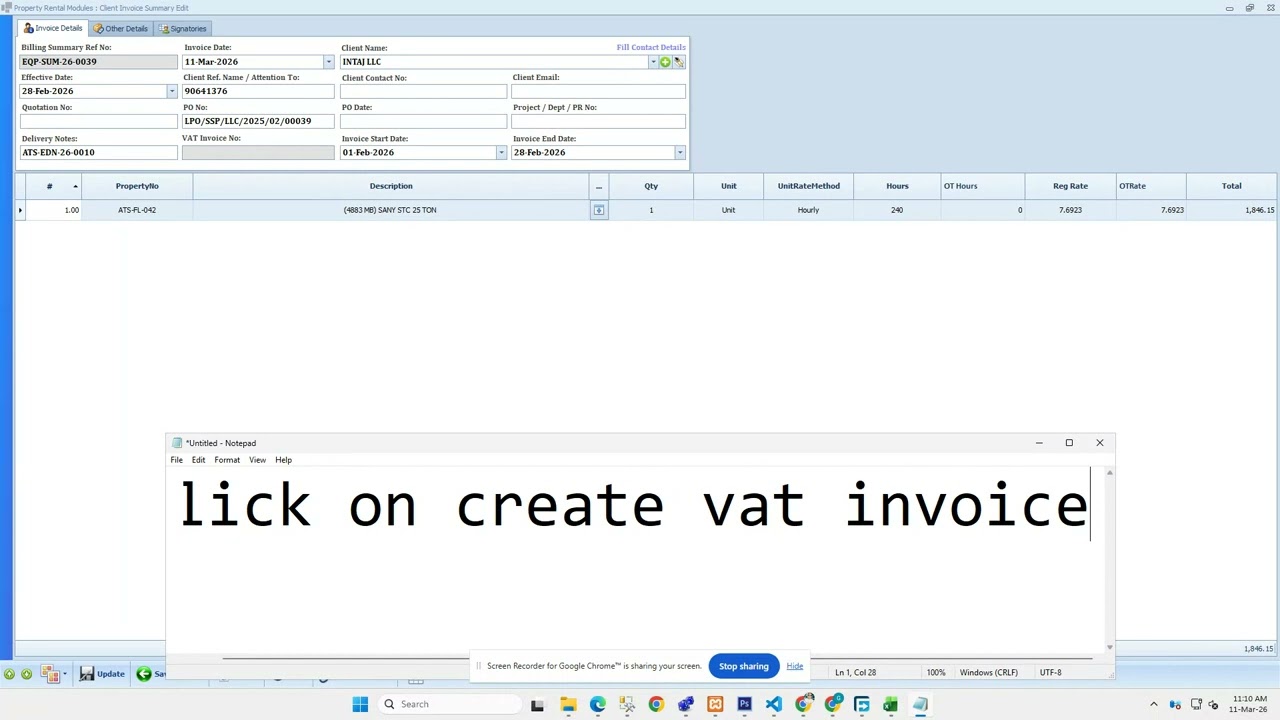Click the green add client icon
The image size is (1280, 720).
(x=665, y=62)
